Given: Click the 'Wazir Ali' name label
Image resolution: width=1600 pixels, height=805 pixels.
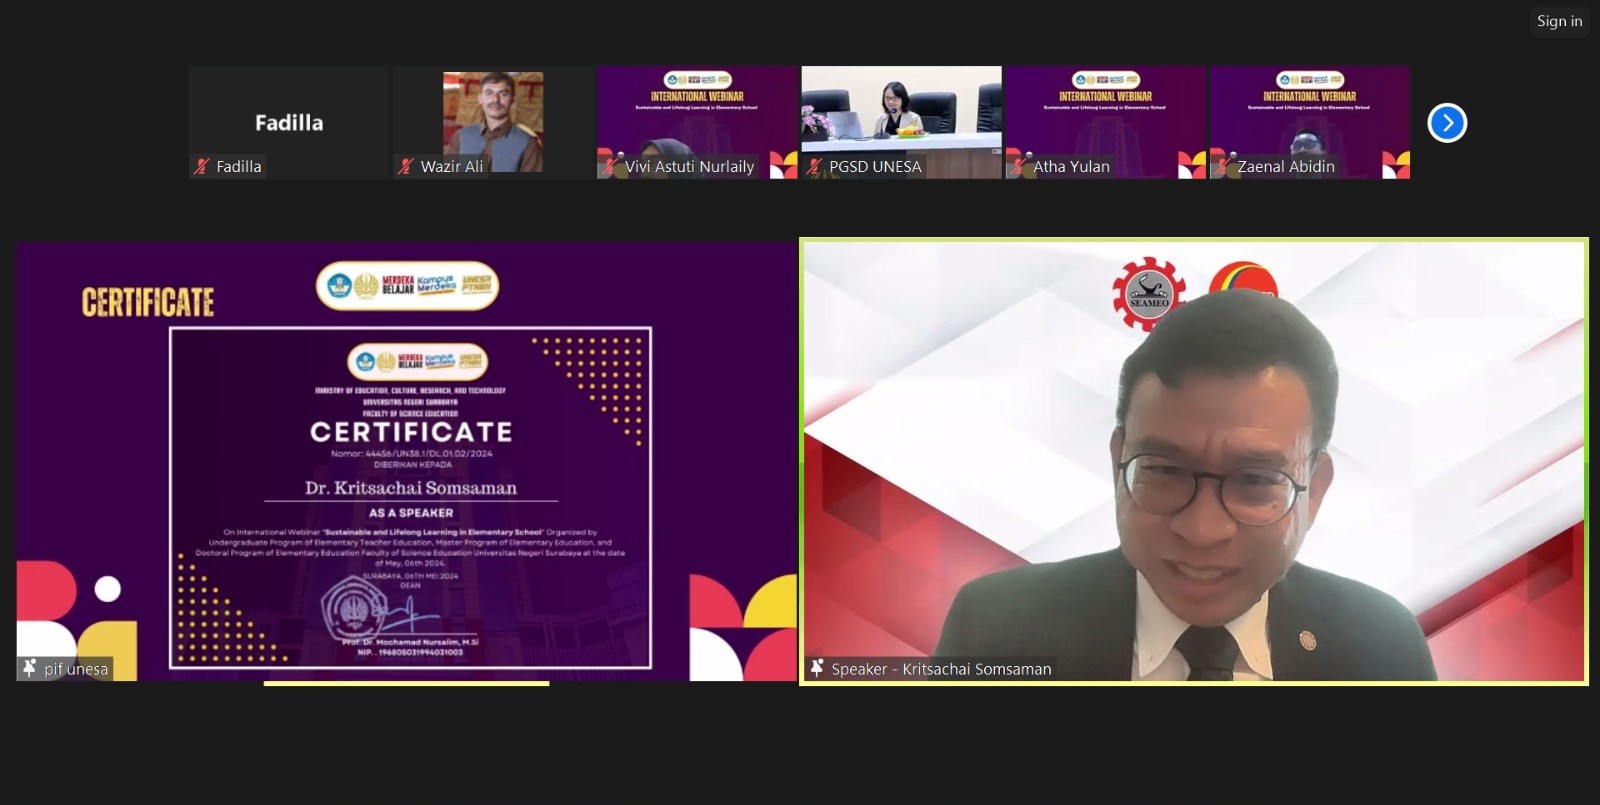Looking at the screenshot, I should pyautogui.click(x=452, y=167).
